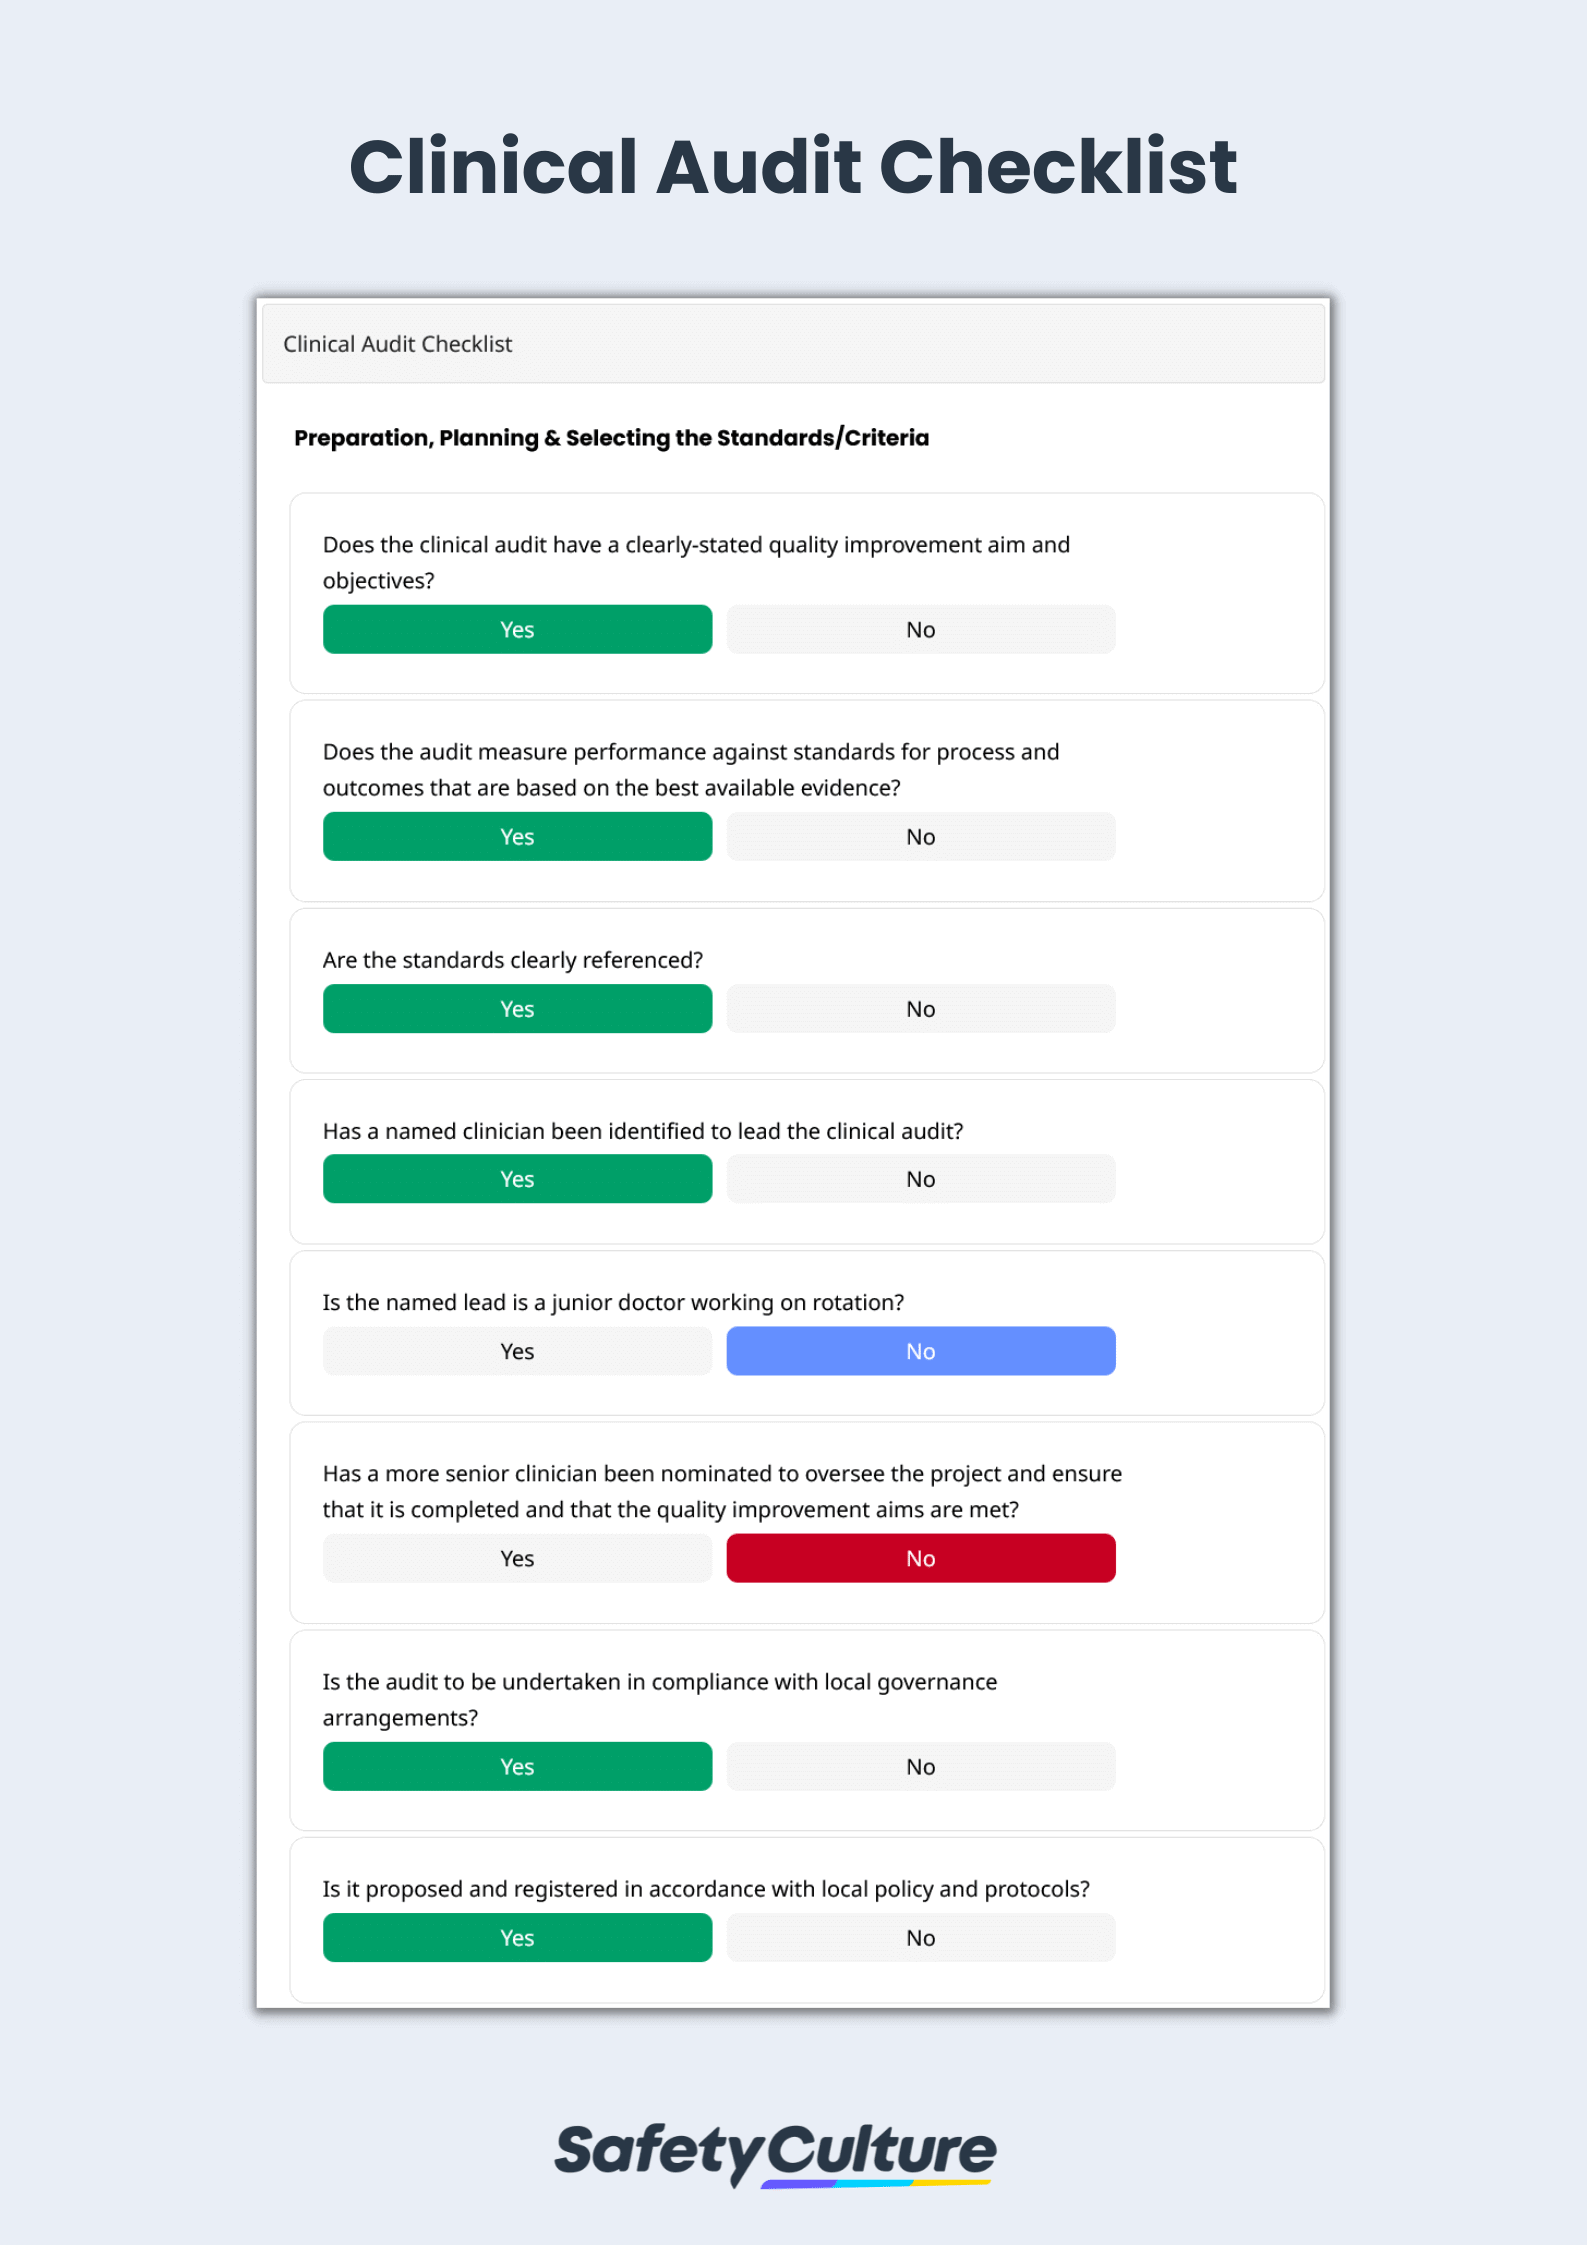1587x2245 pixels.
Task: Select No for registered per local policy and protocols
Action: click(920, 1937)
